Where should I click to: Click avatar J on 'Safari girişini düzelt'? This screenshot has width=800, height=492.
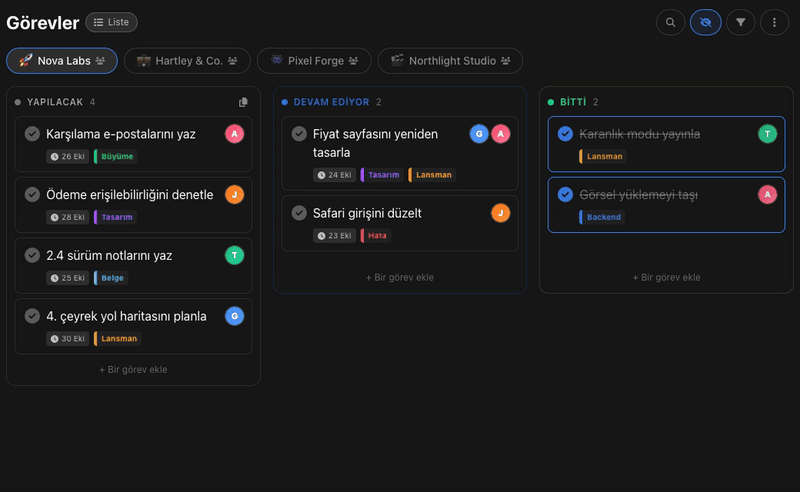pyautogui.click(x=501, y=213)
